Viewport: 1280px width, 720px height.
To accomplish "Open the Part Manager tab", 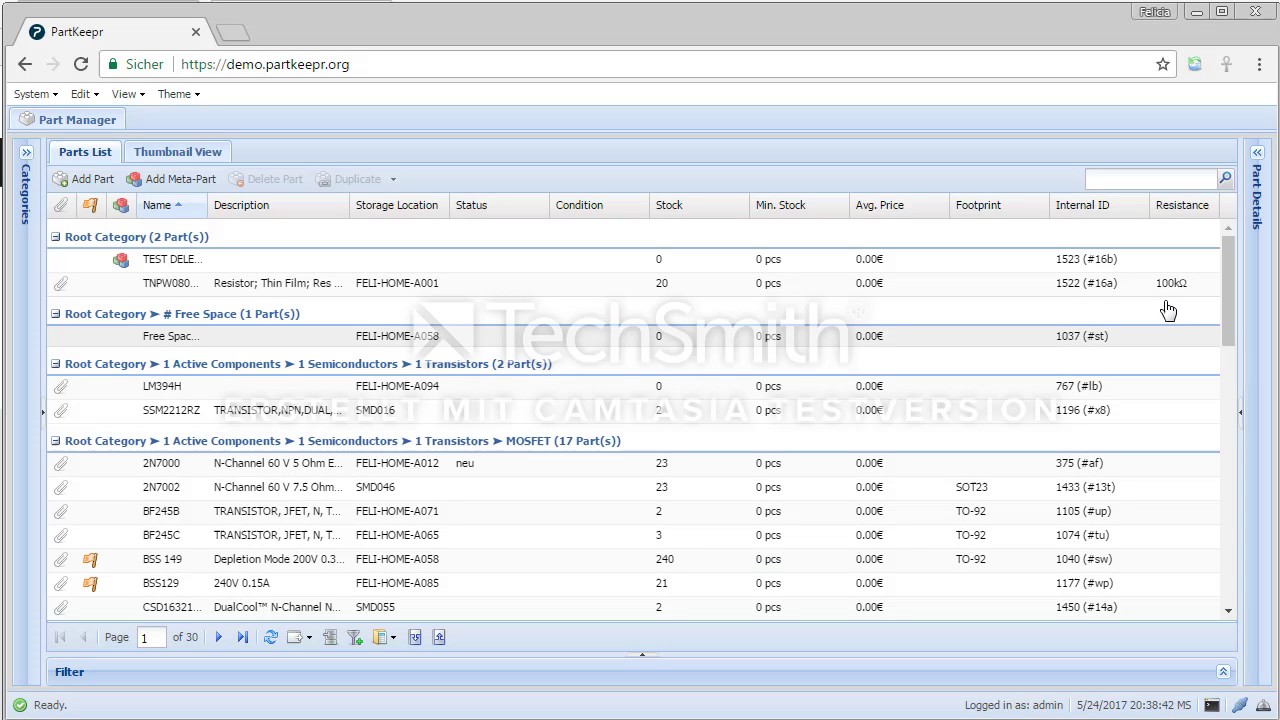I will pos(67,119).
